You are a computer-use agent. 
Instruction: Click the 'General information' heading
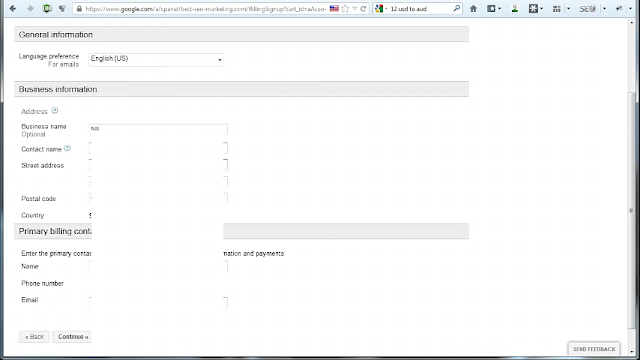56,35
